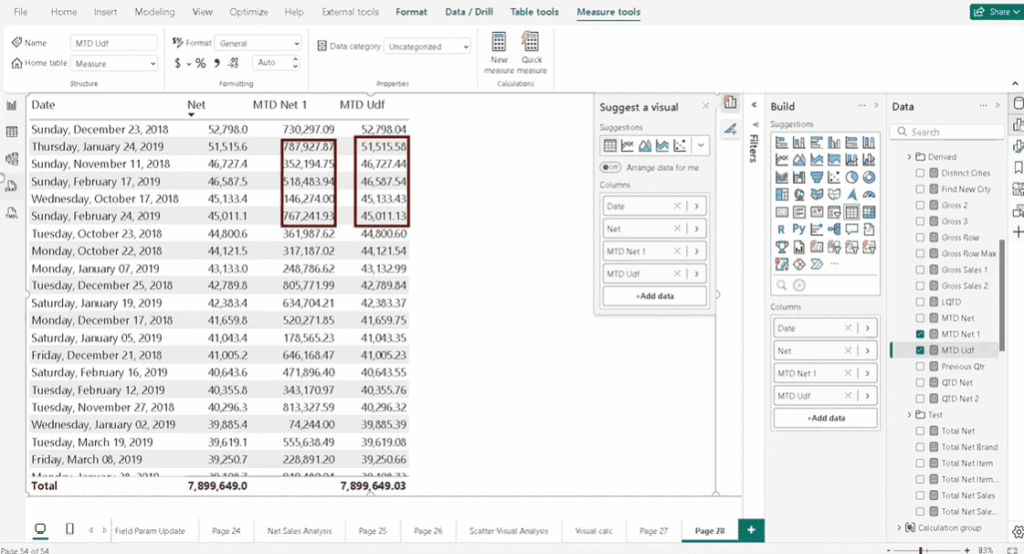Image resolution: width=1024 pixels, height=554 pixels.
Task: Check the Previous Qtr field
Action: [x=920, y=367]
